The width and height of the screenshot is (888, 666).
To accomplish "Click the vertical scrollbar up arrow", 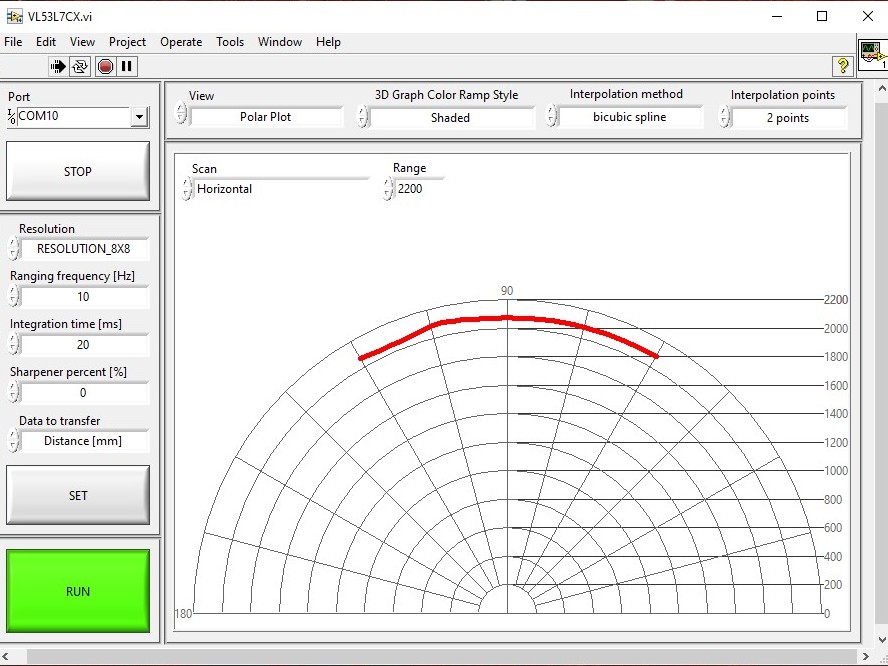I will [882, 88].
